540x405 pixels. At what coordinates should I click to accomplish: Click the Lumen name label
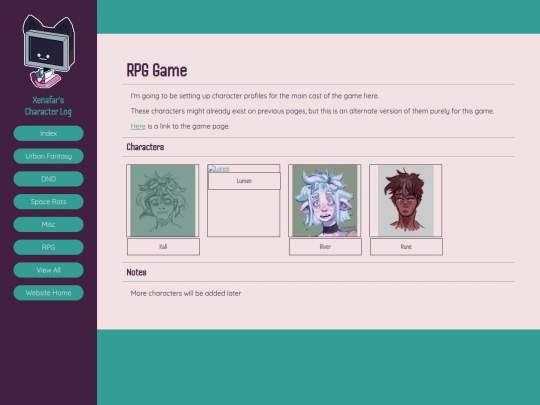(244, 181)
